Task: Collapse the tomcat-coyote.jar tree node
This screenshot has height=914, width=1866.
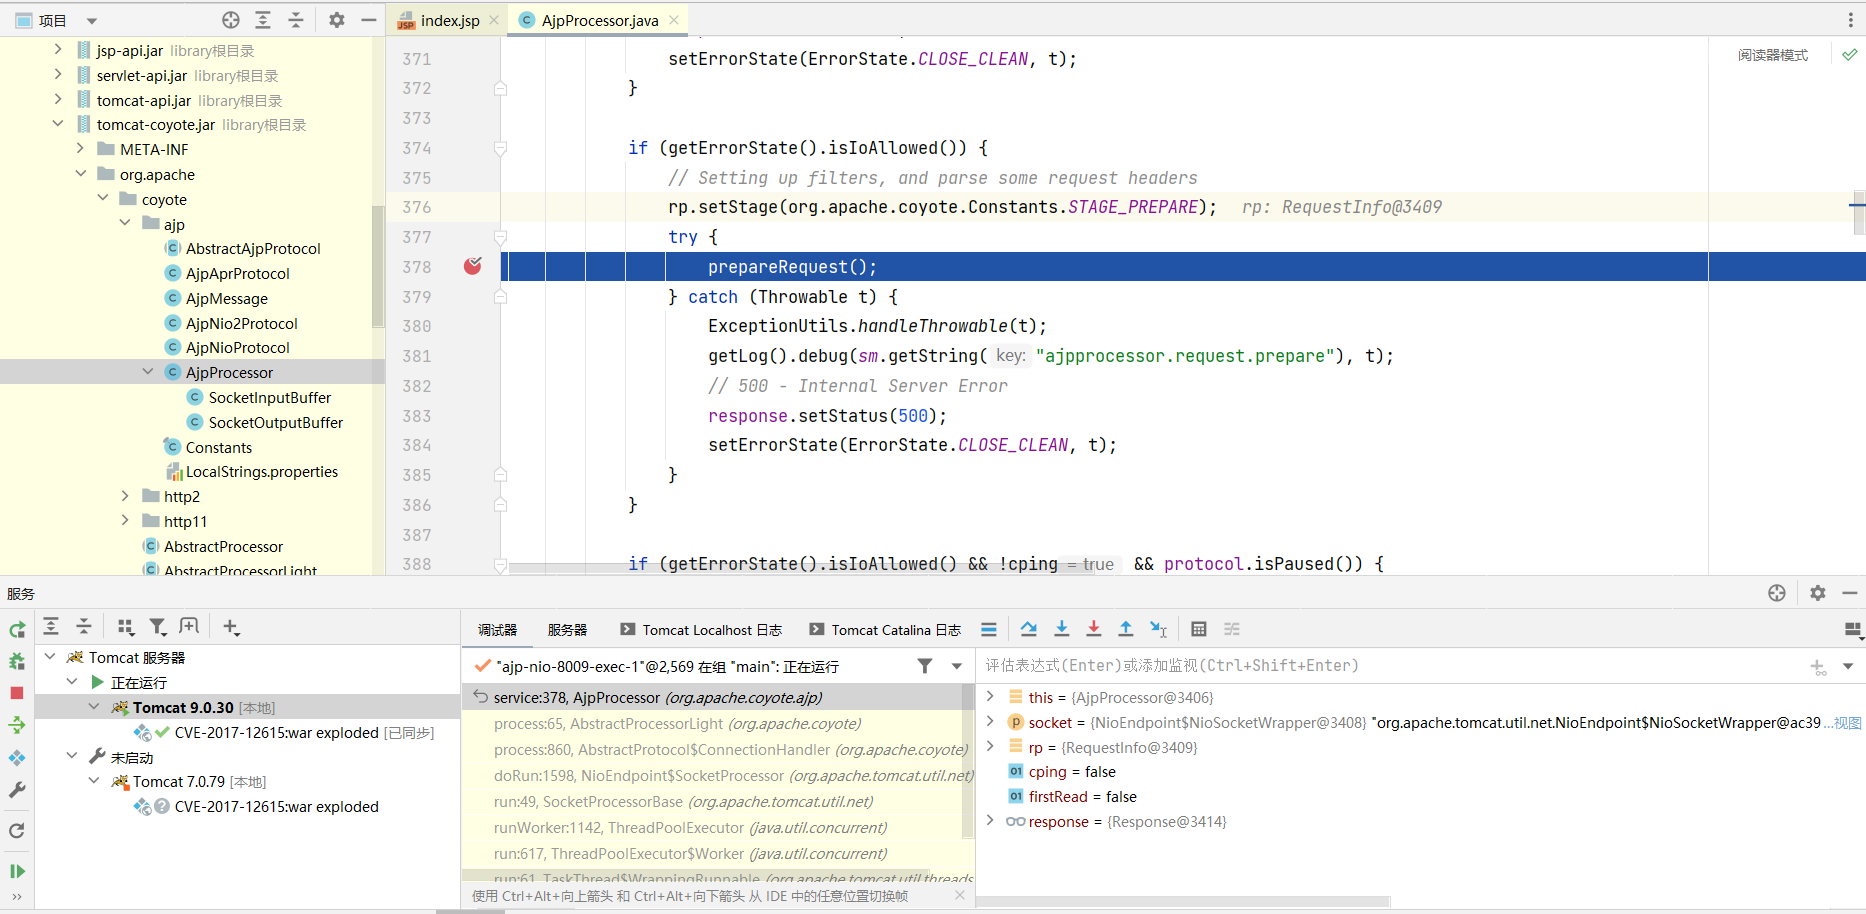Action: 58,124
